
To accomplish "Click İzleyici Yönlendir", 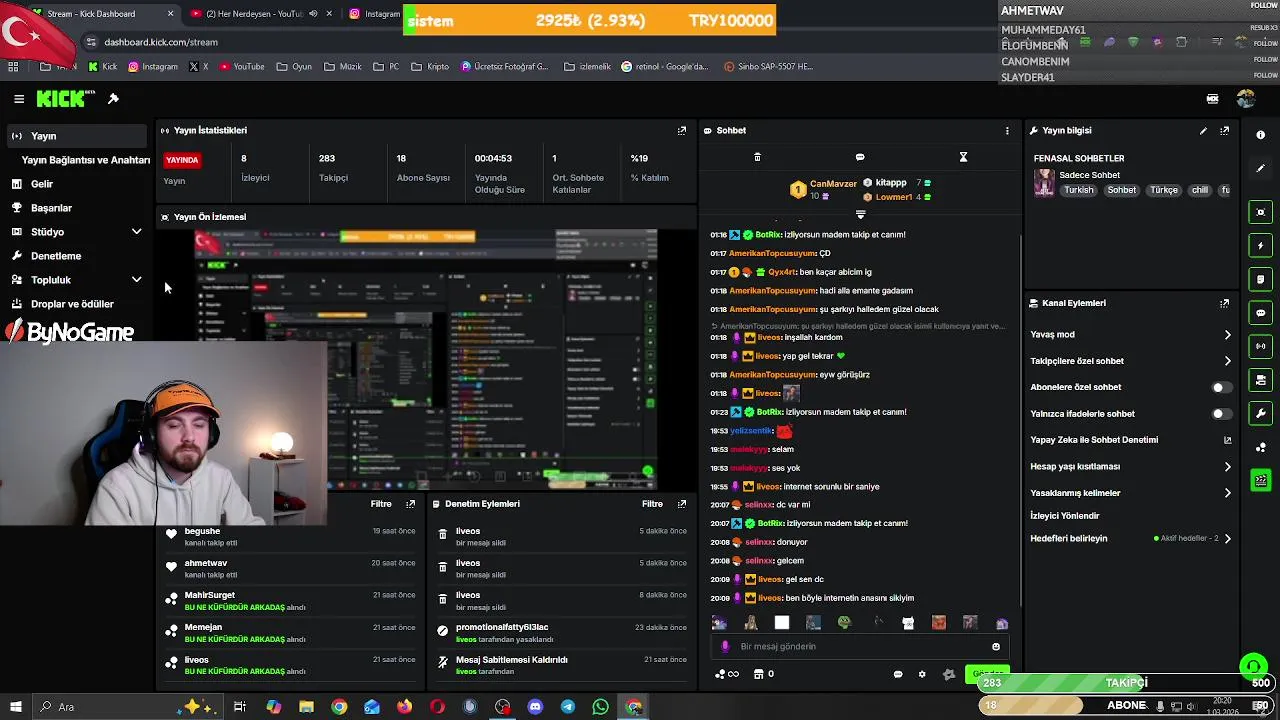I will point(1064,516).
